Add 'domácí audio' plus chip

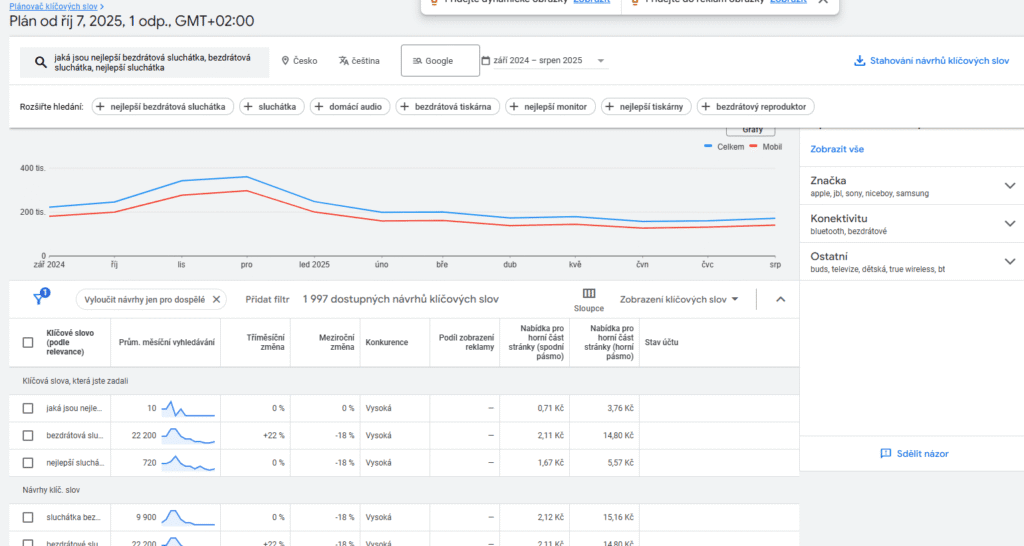(349, 106)
